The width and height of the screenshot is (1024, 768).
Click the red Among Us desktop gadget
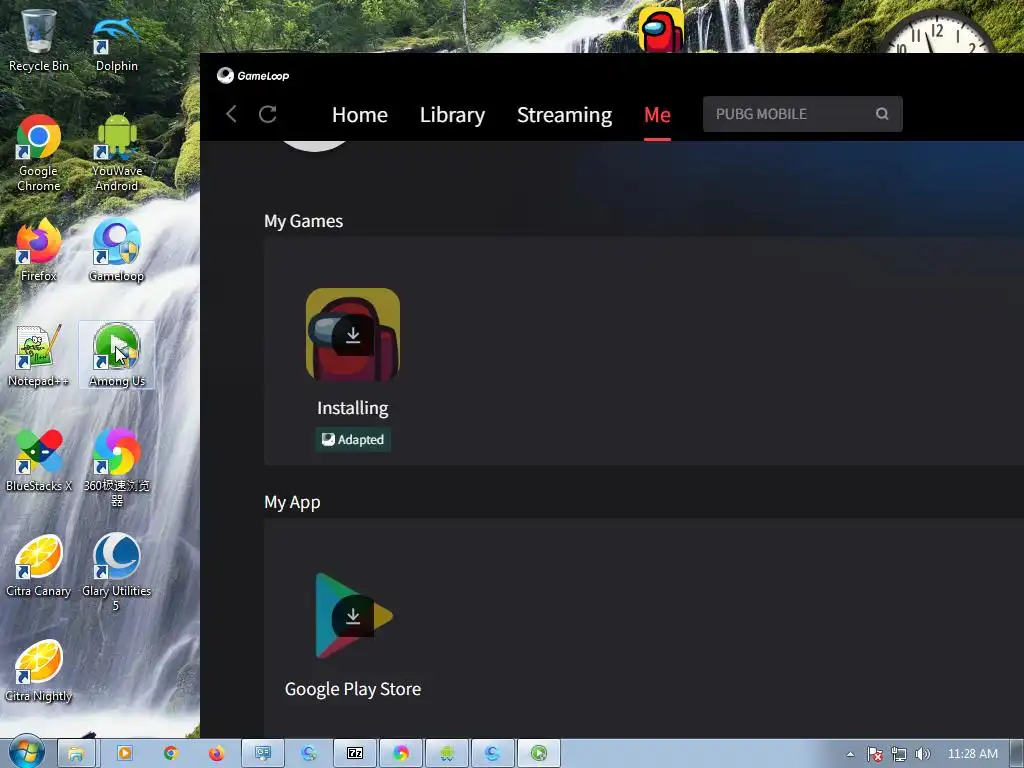coord(660,29)
